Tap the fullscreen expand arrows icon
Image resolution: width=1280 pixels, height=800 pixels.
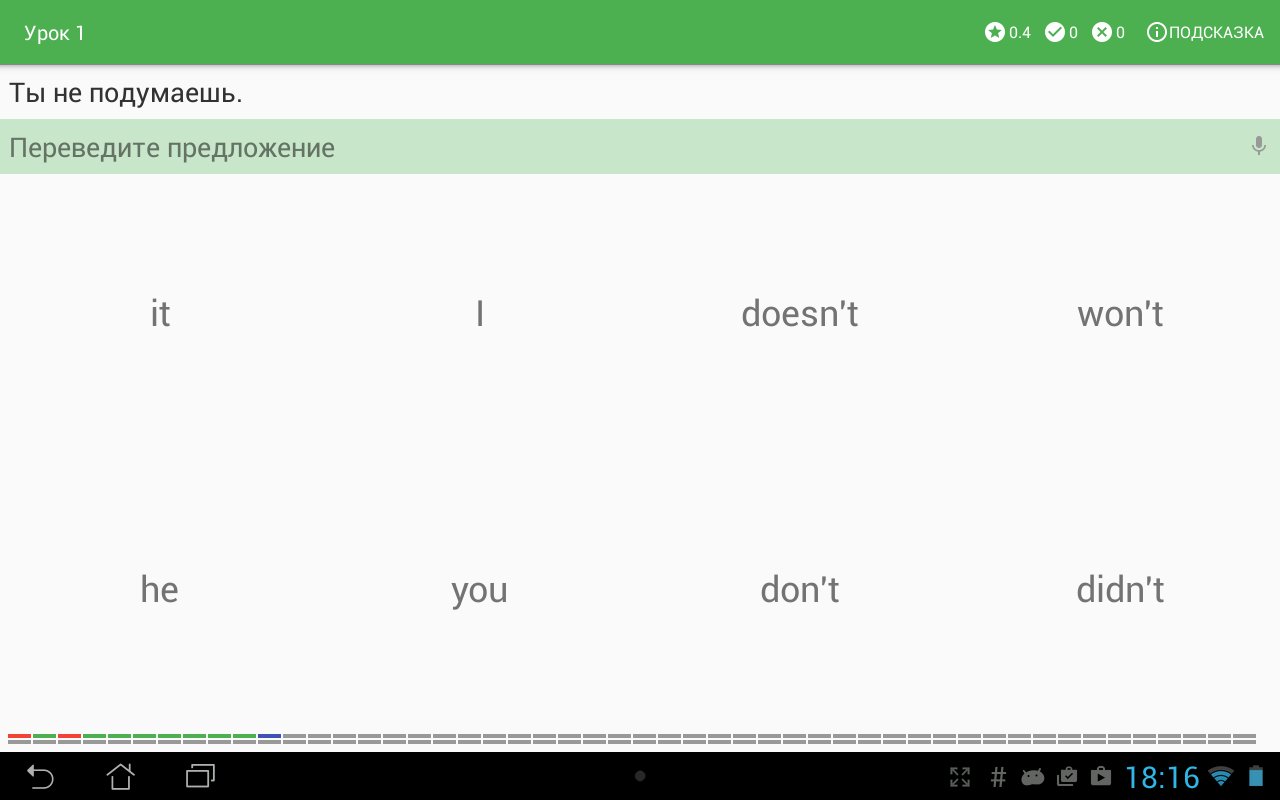coord(959,777)
